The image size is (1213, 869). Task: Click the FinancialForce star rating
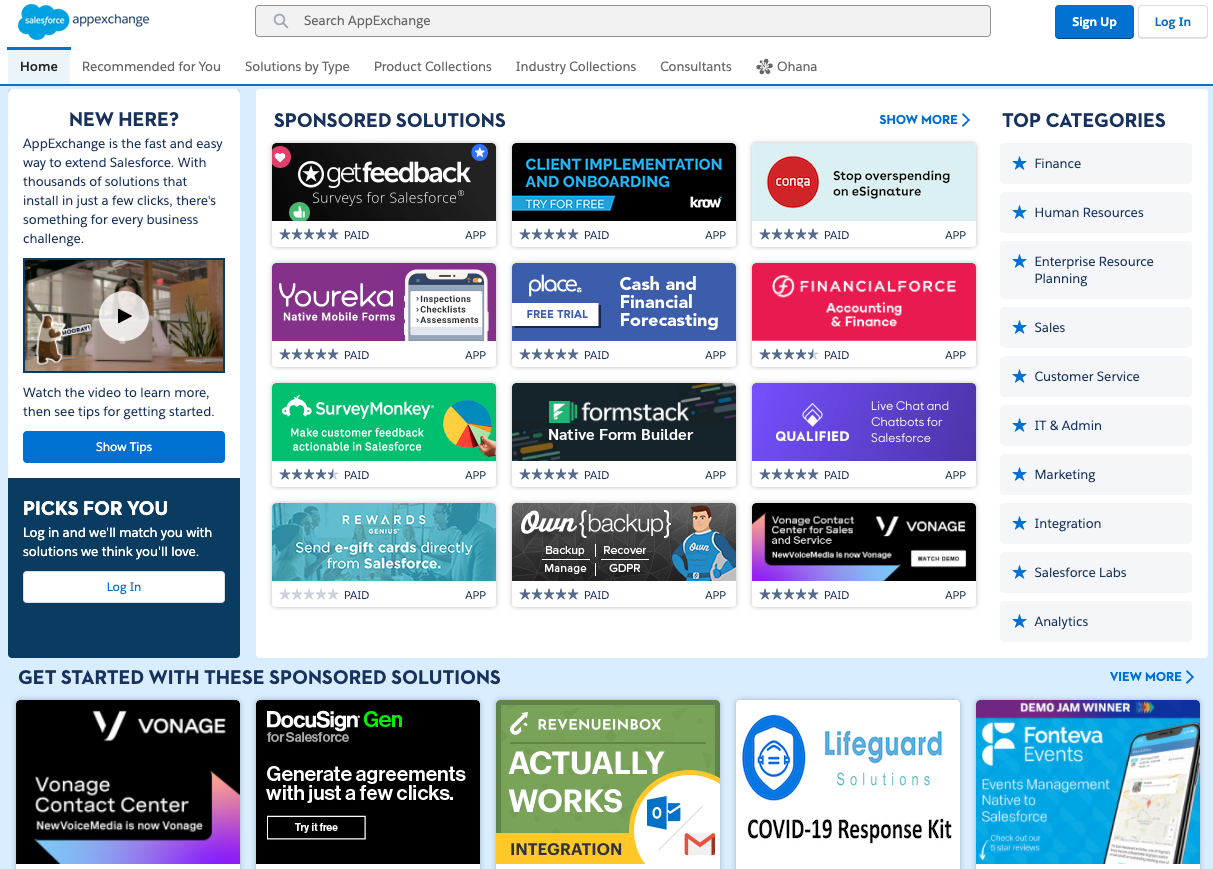[789, 355]
